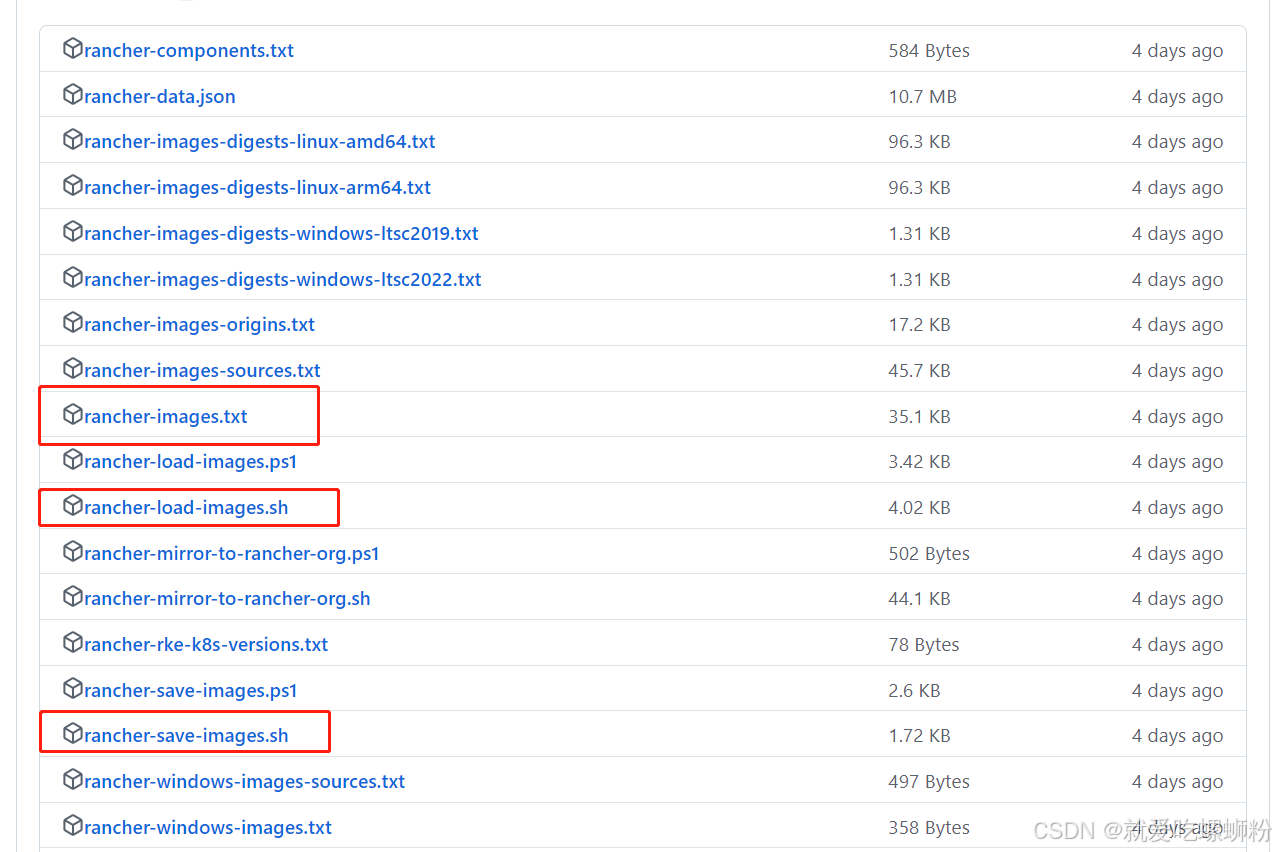Open rancher-rke-k8s-versions.txt link

click(206, 644)
